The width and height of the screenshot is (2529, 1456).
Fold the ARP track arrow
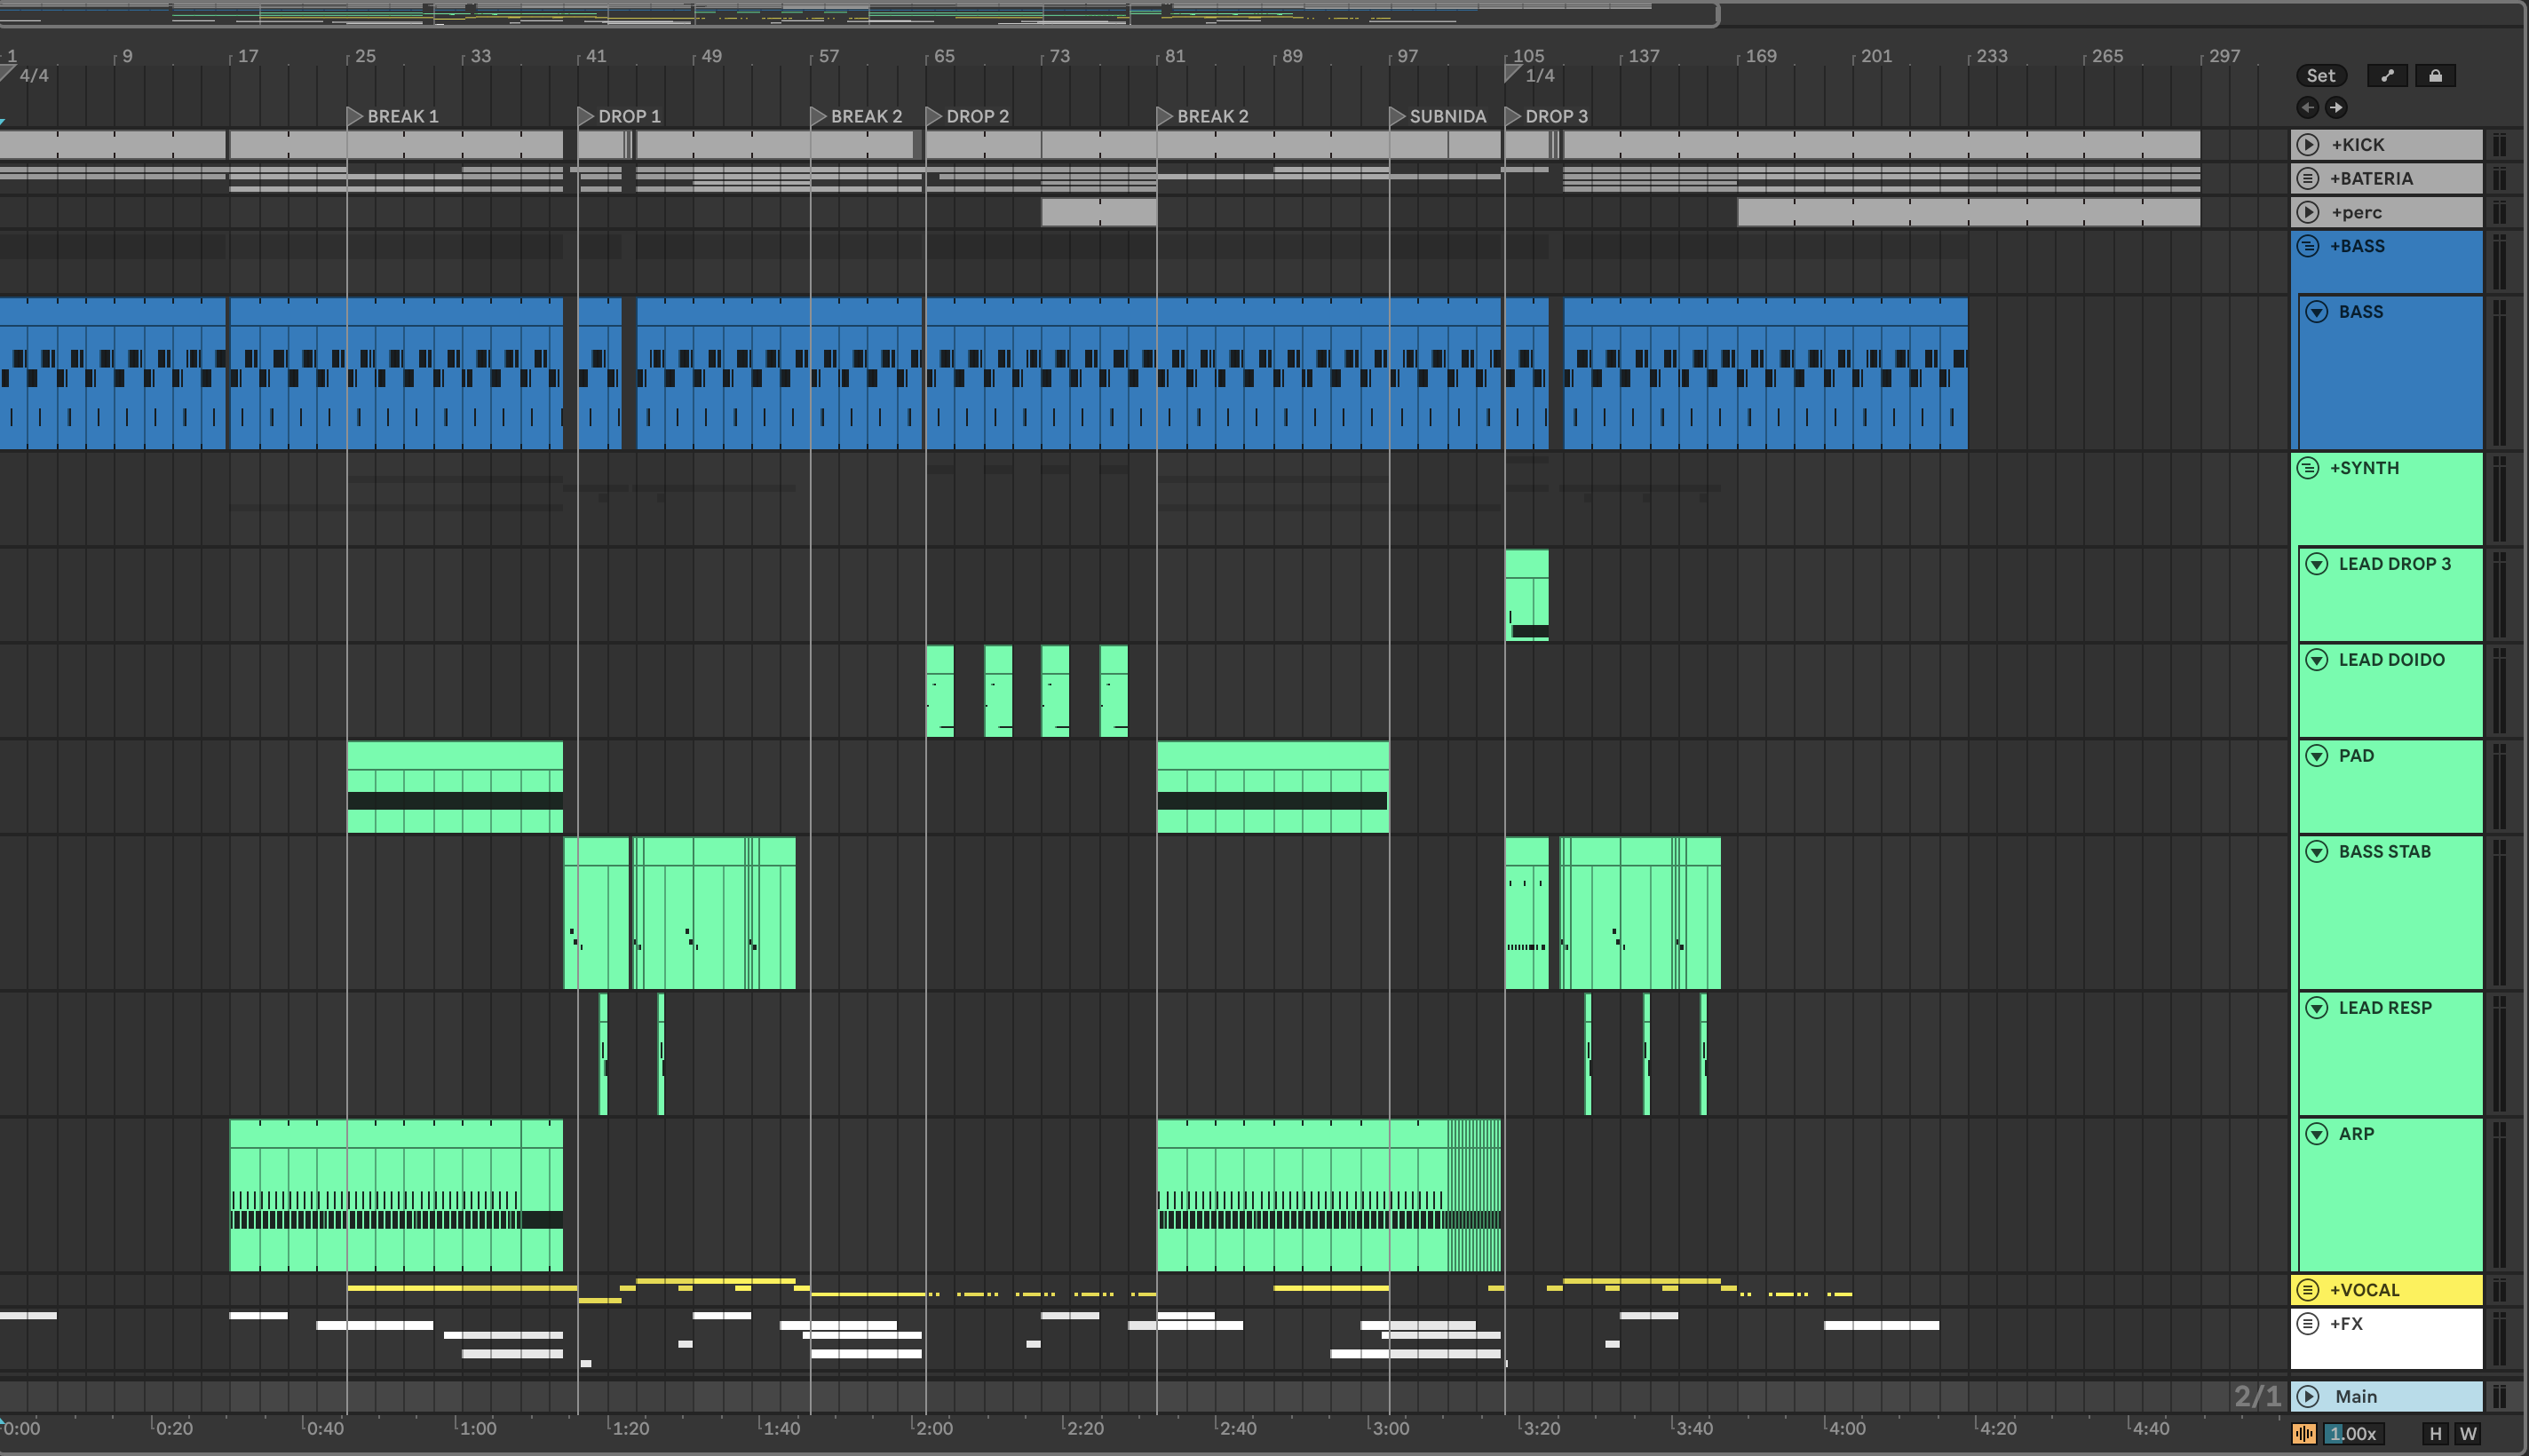coord(2316,1134)
